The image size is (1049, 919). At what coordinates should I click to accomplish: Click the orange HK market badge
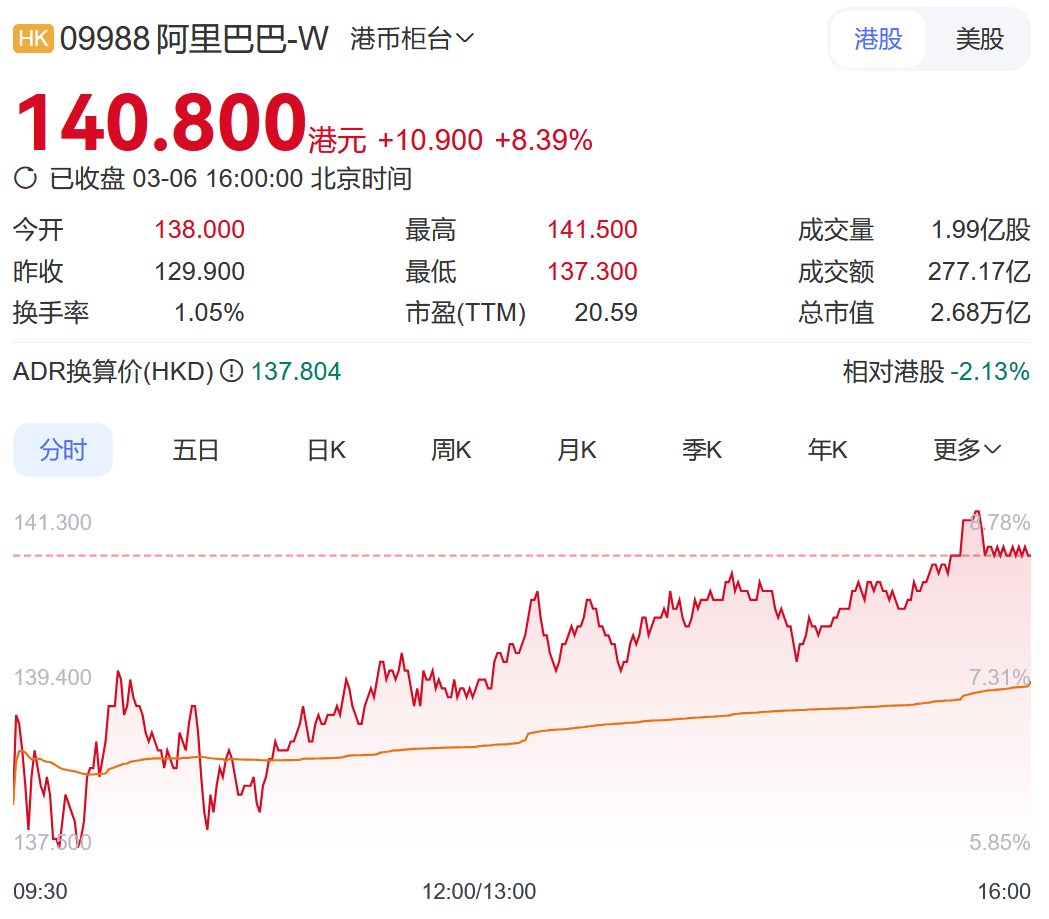pyautogui.click(x=33, y=39)
